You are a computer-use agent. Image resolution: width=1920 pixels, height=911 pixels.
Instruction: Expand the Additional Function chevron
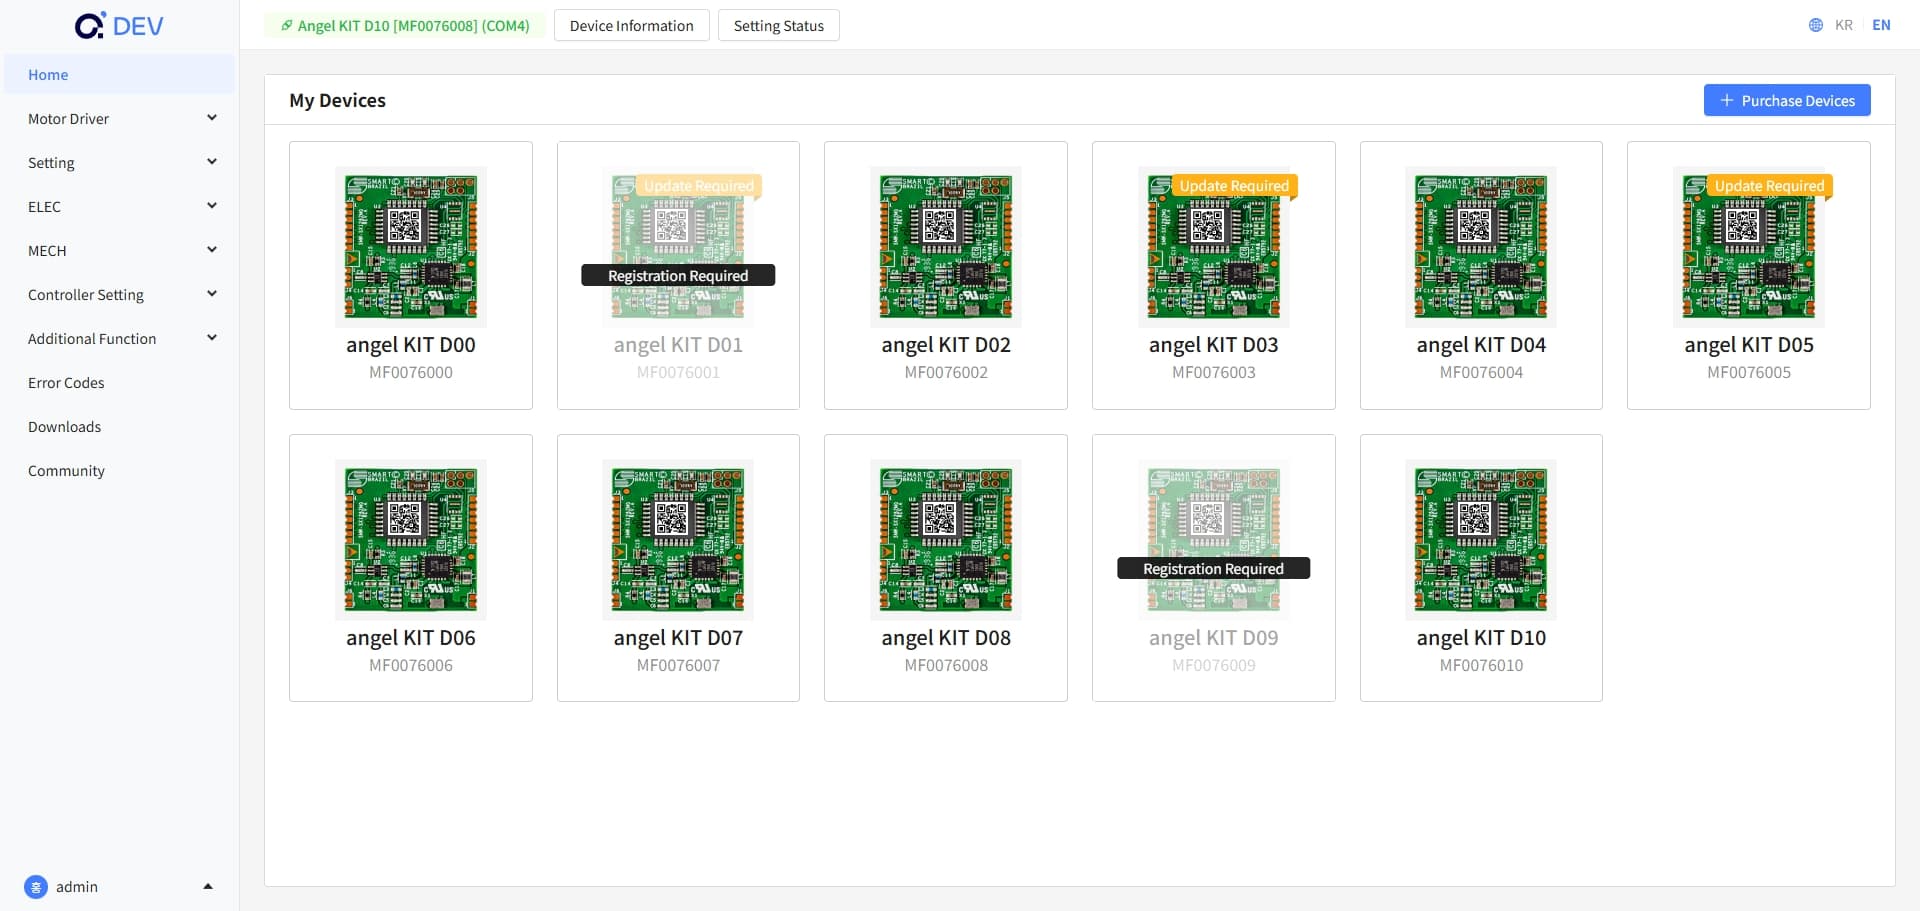pyautogui.click(x=212, y=338)
